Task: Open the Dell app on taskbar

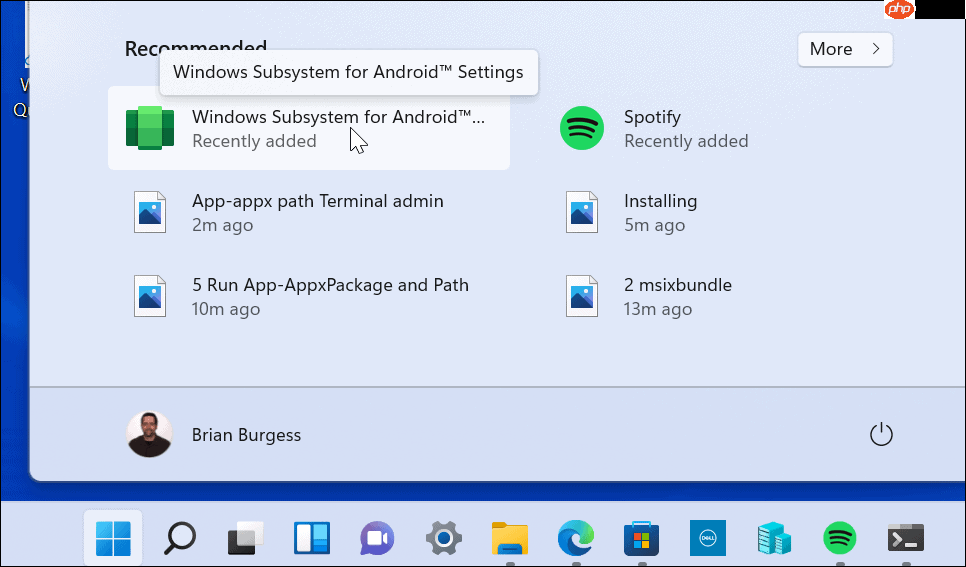Action: pos(708,538)
